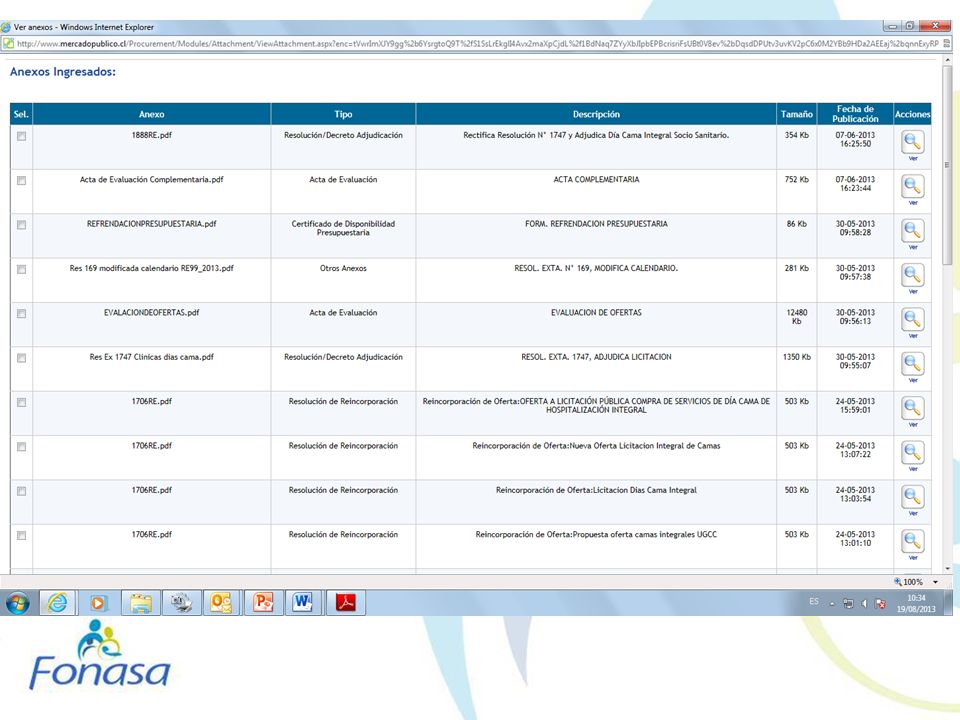Open Windows Explorer folder taskbar icon
This screenshot has width=960, height=720.
pos(141,603)
